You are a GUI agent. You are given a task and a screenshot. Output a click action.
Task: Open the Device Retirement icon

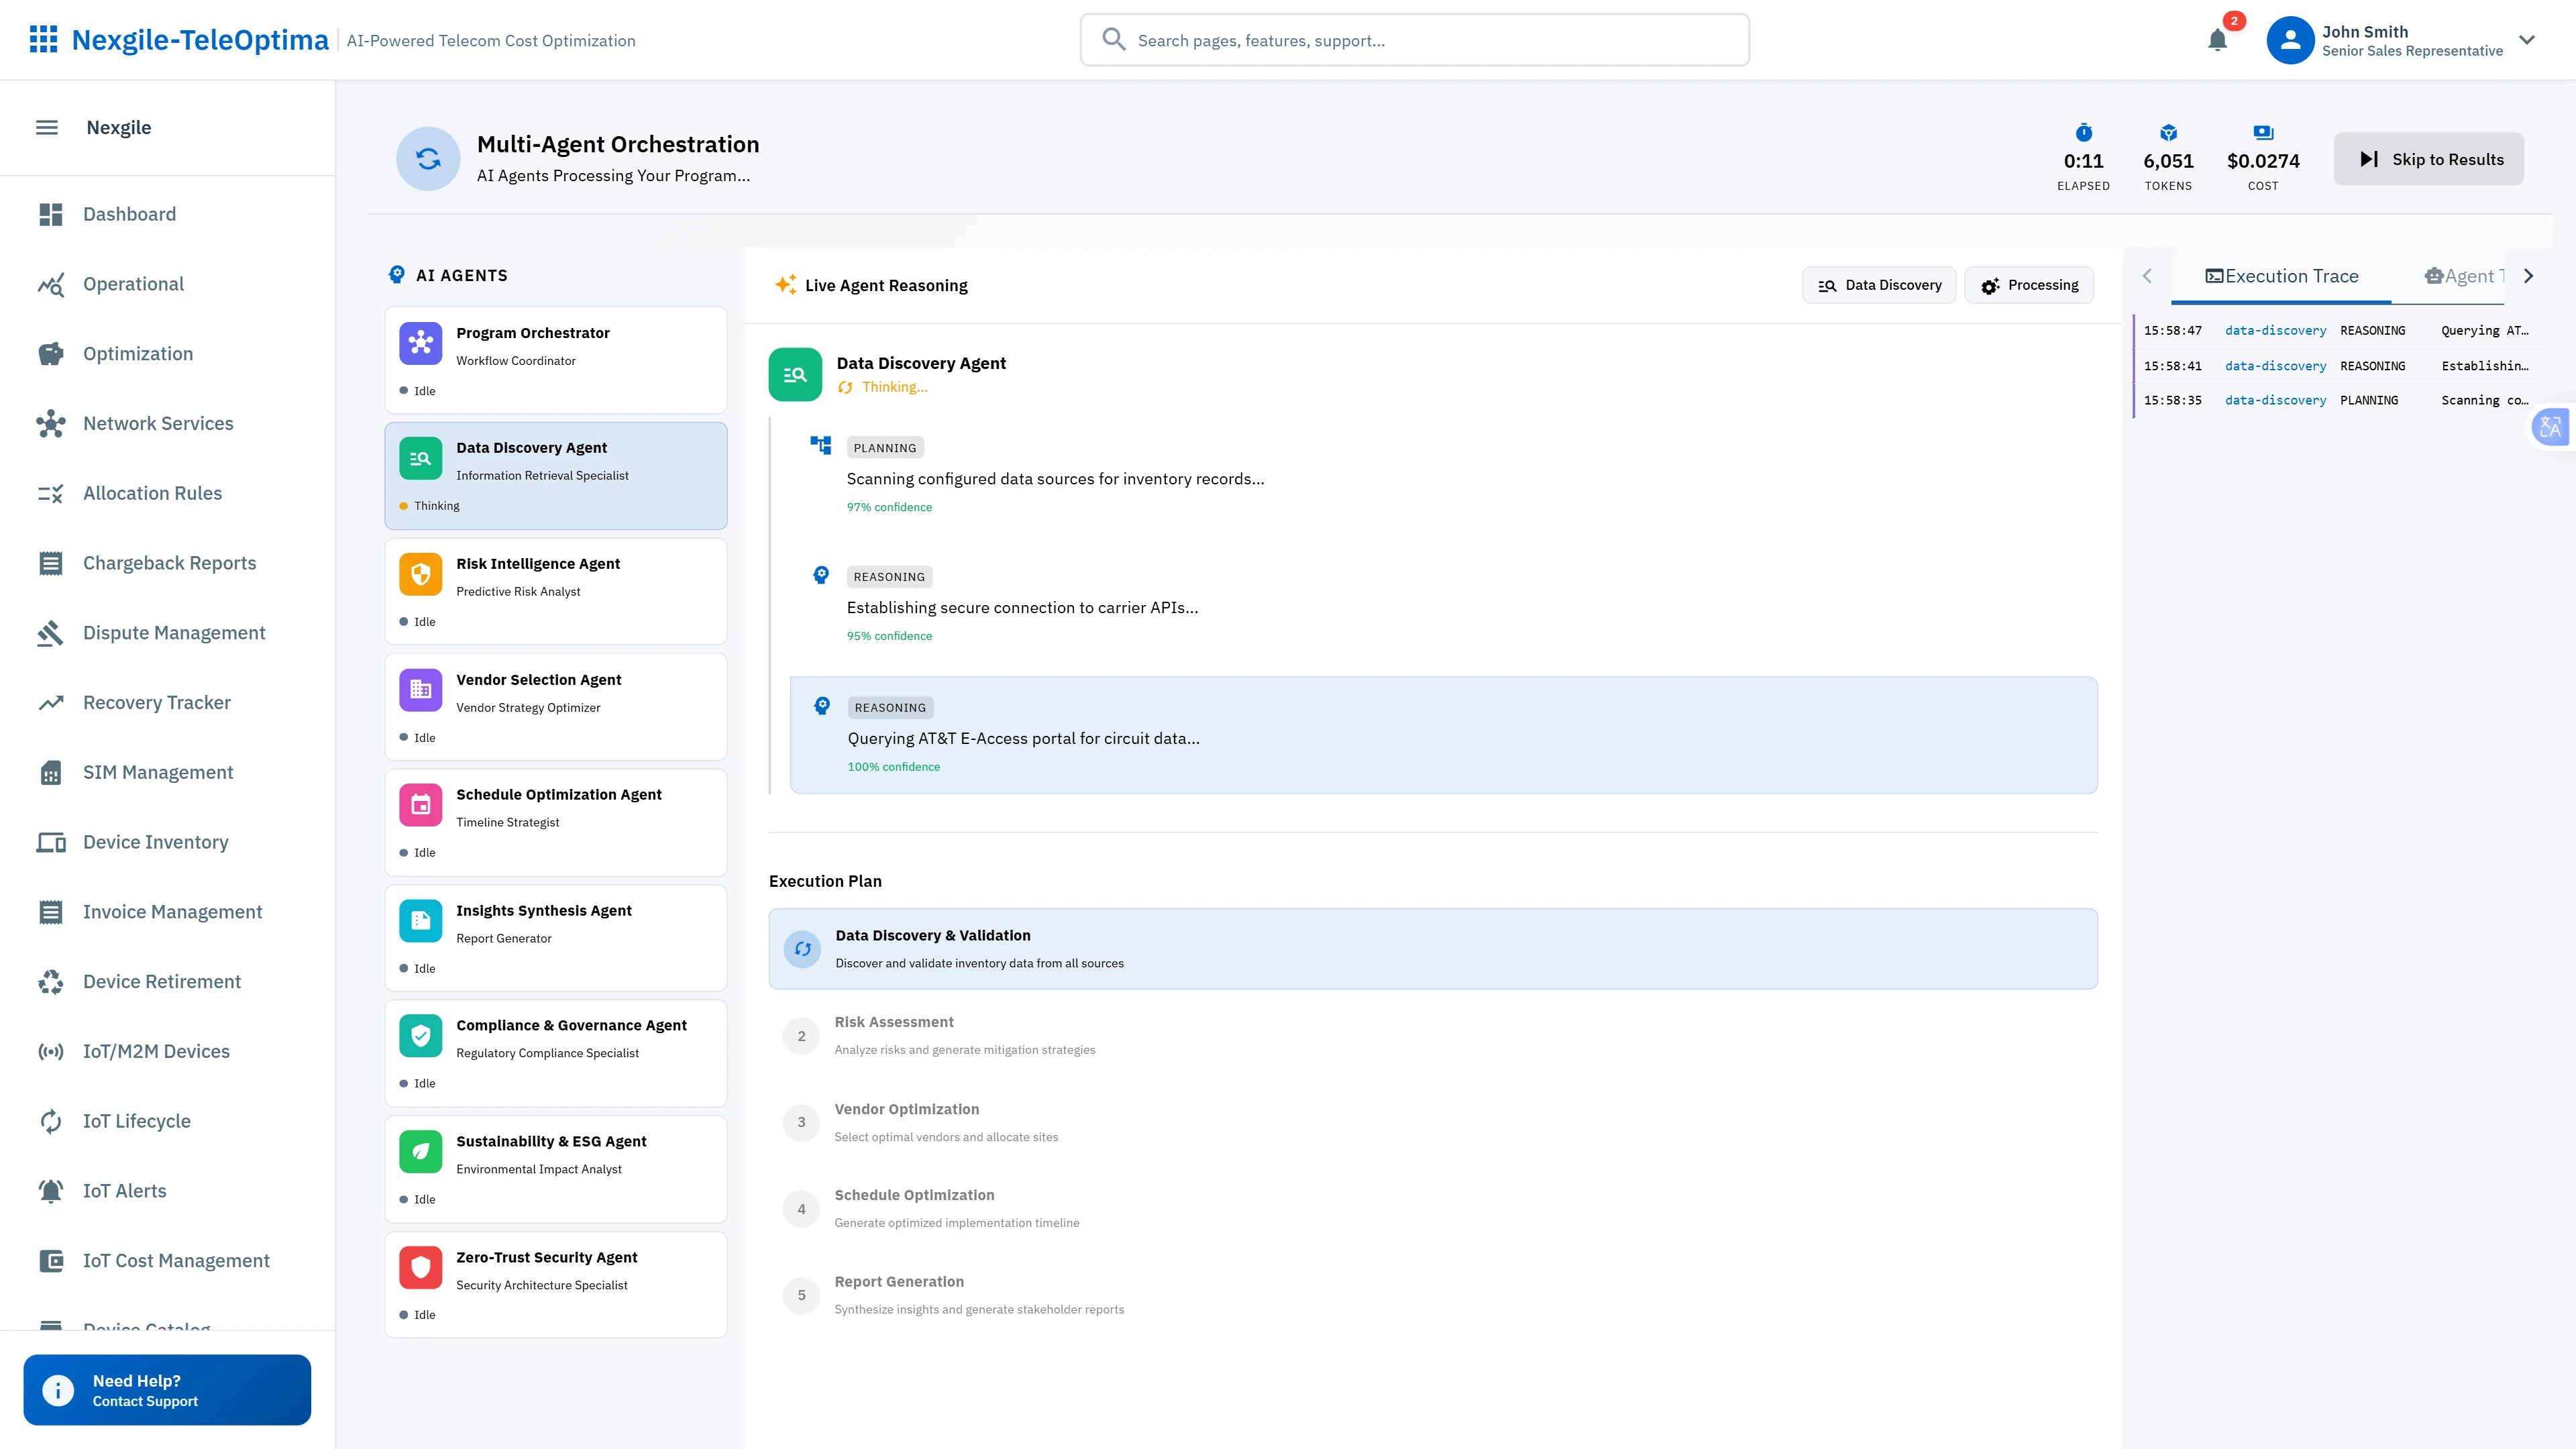(x=51, y=981)
